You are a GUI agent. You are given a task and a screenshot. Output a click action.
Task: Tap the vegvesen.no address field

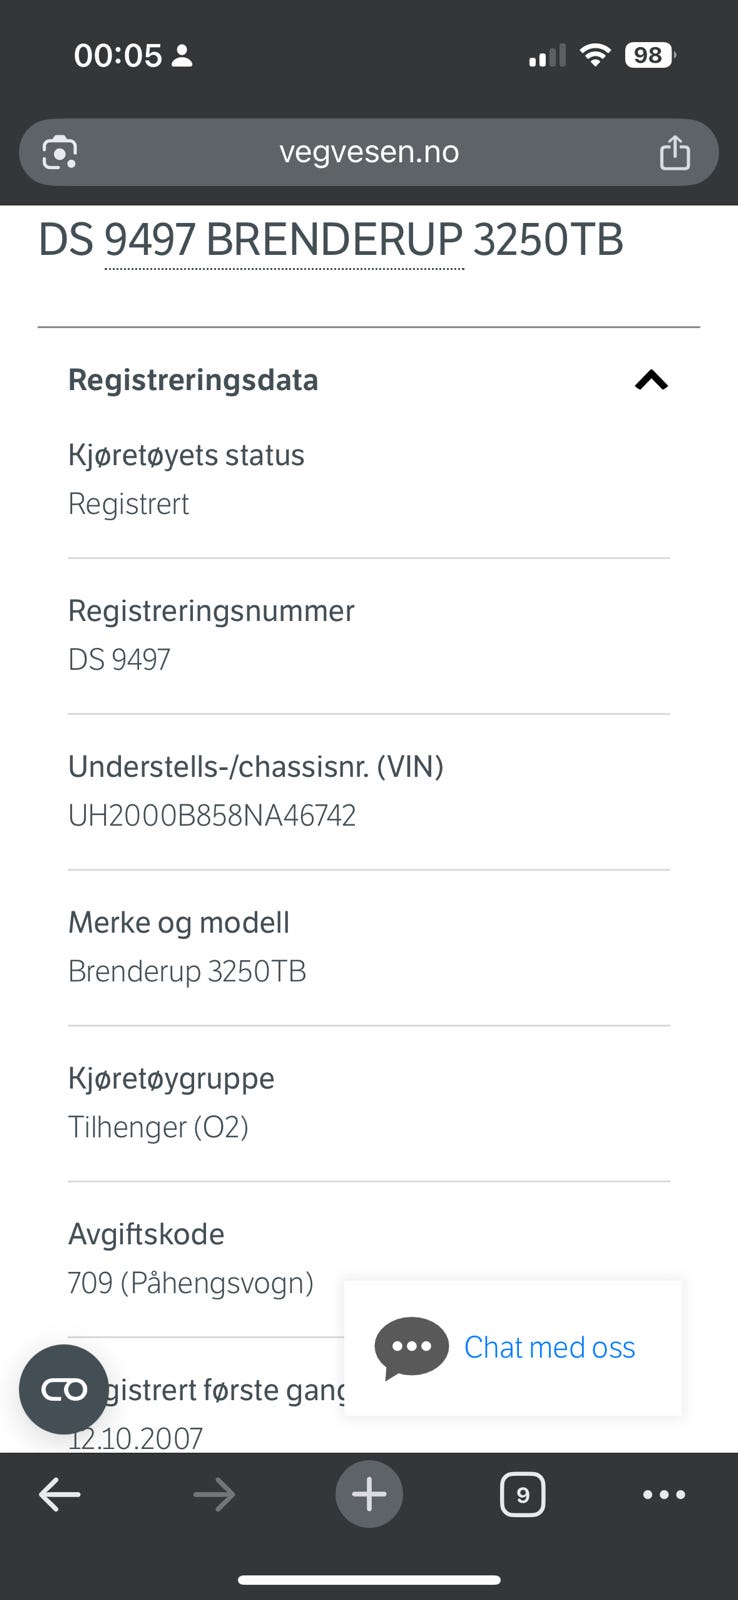(368, 152)
